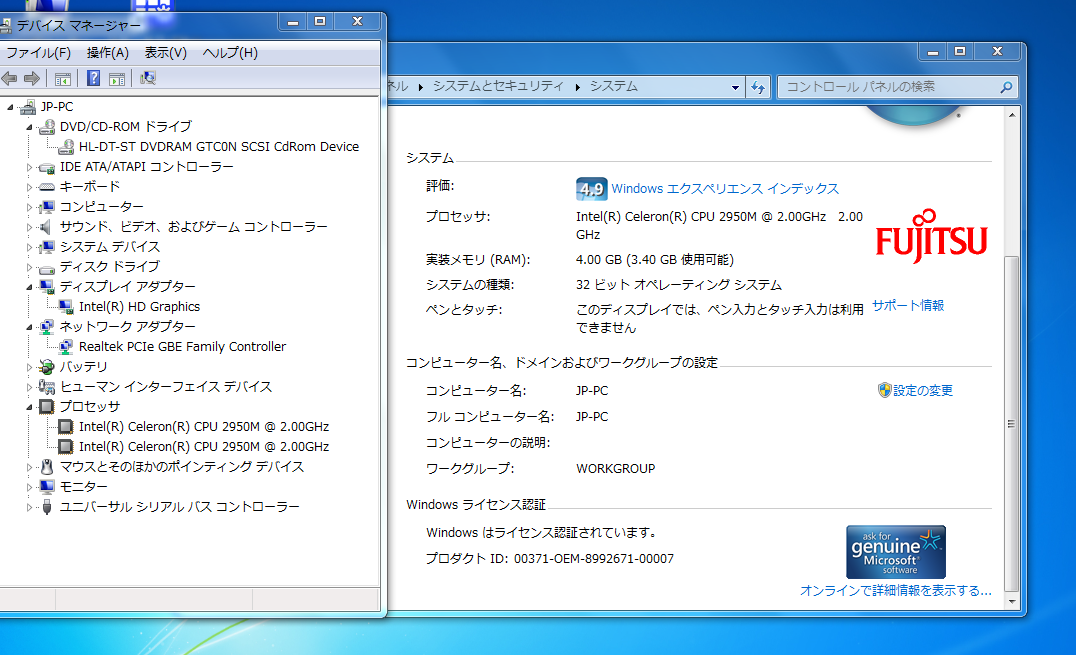Click システムとセキュリティ breadcrumb
Screen dimensions: 1076x655
tap(498, 87)
